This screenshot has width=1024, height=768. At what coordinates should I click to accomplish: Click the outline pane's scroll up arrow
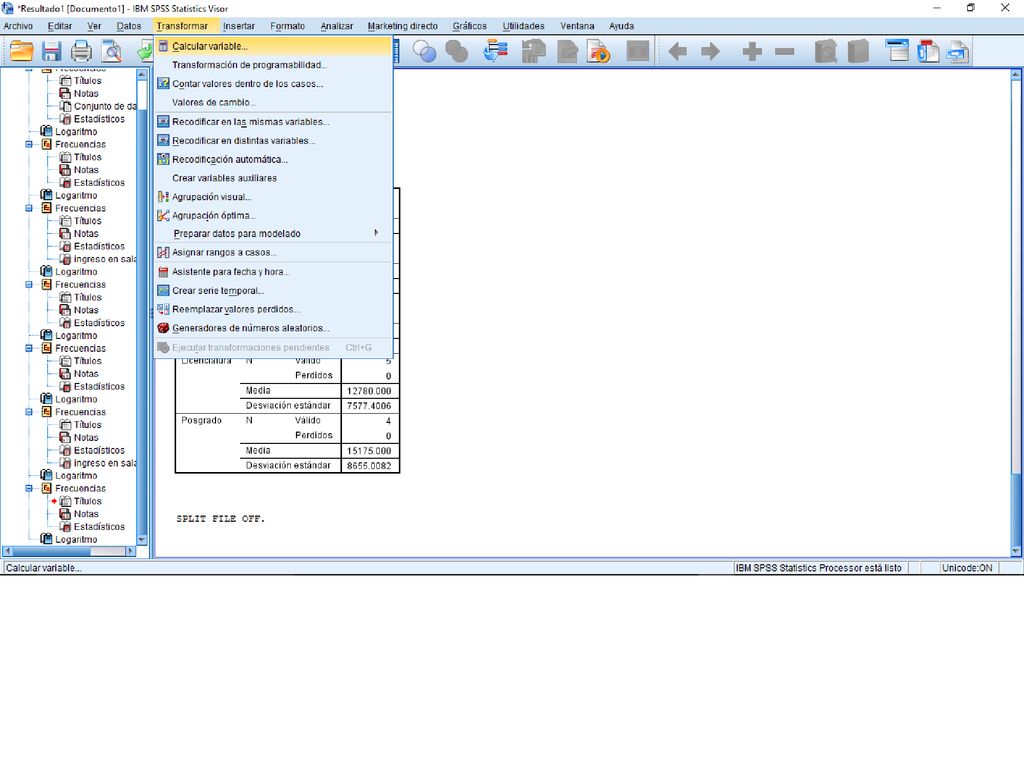click(142, 74)
